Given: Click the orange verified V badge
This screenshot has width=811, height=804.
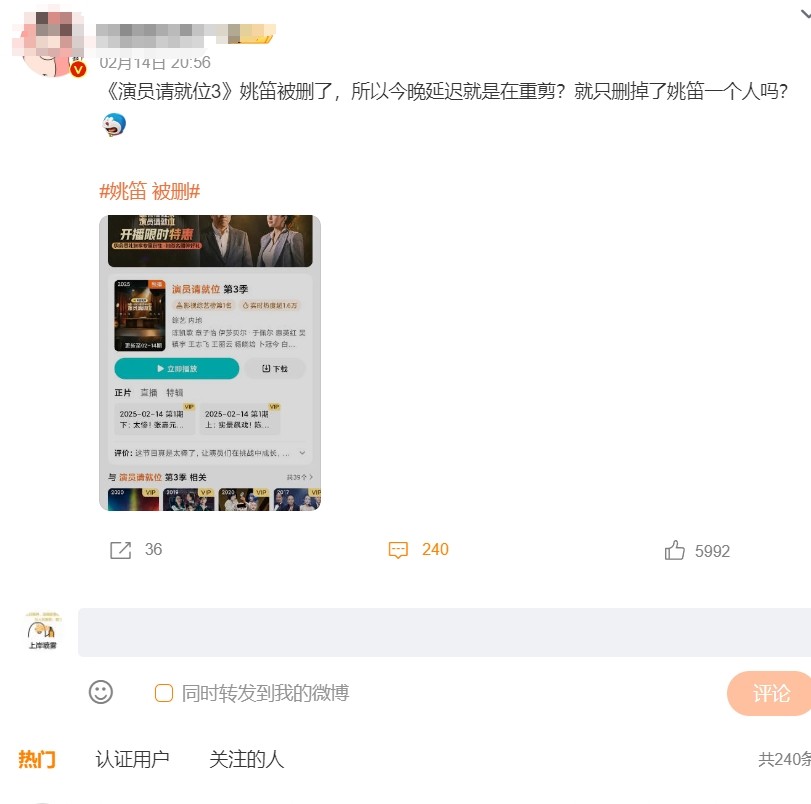Looking at the screenshot, I should point(78,69).
